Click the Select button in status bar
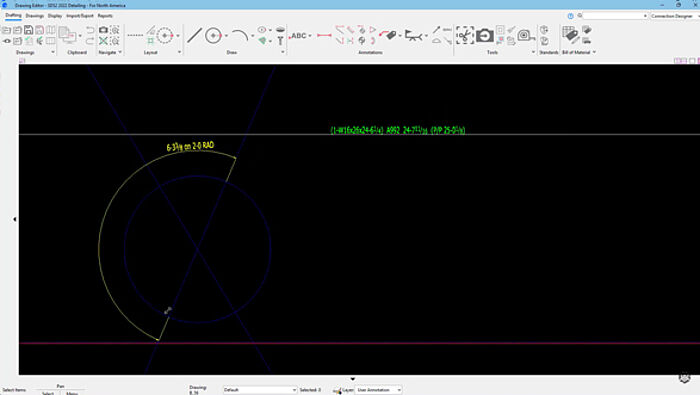700x395 pixels. tap(48, 393)
